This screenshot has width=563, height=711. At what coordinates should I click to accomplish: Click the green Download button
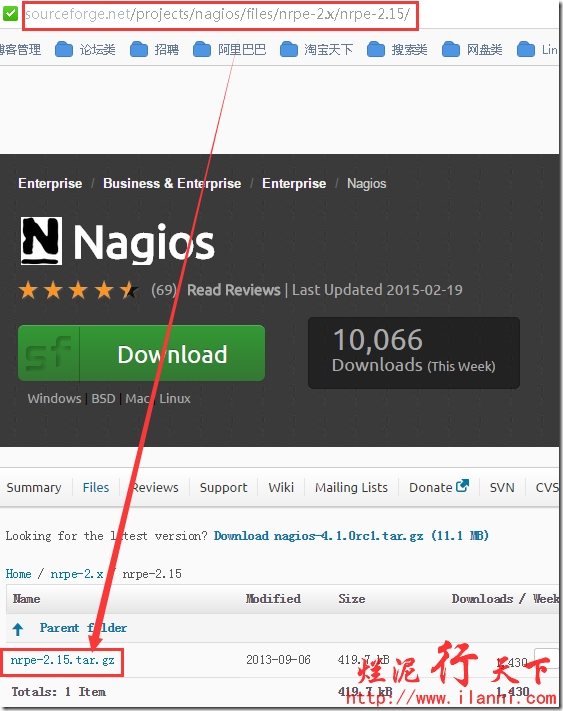coord(141,353)
